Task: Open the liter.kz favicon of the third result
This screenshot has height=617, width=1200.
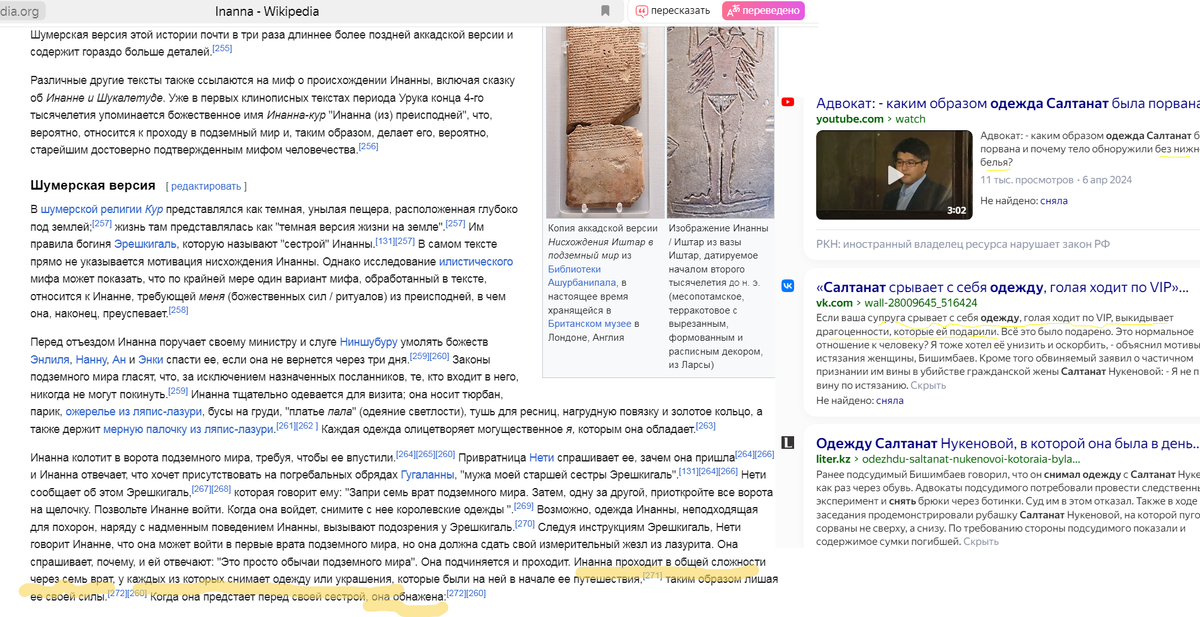Action: (788, 442)
